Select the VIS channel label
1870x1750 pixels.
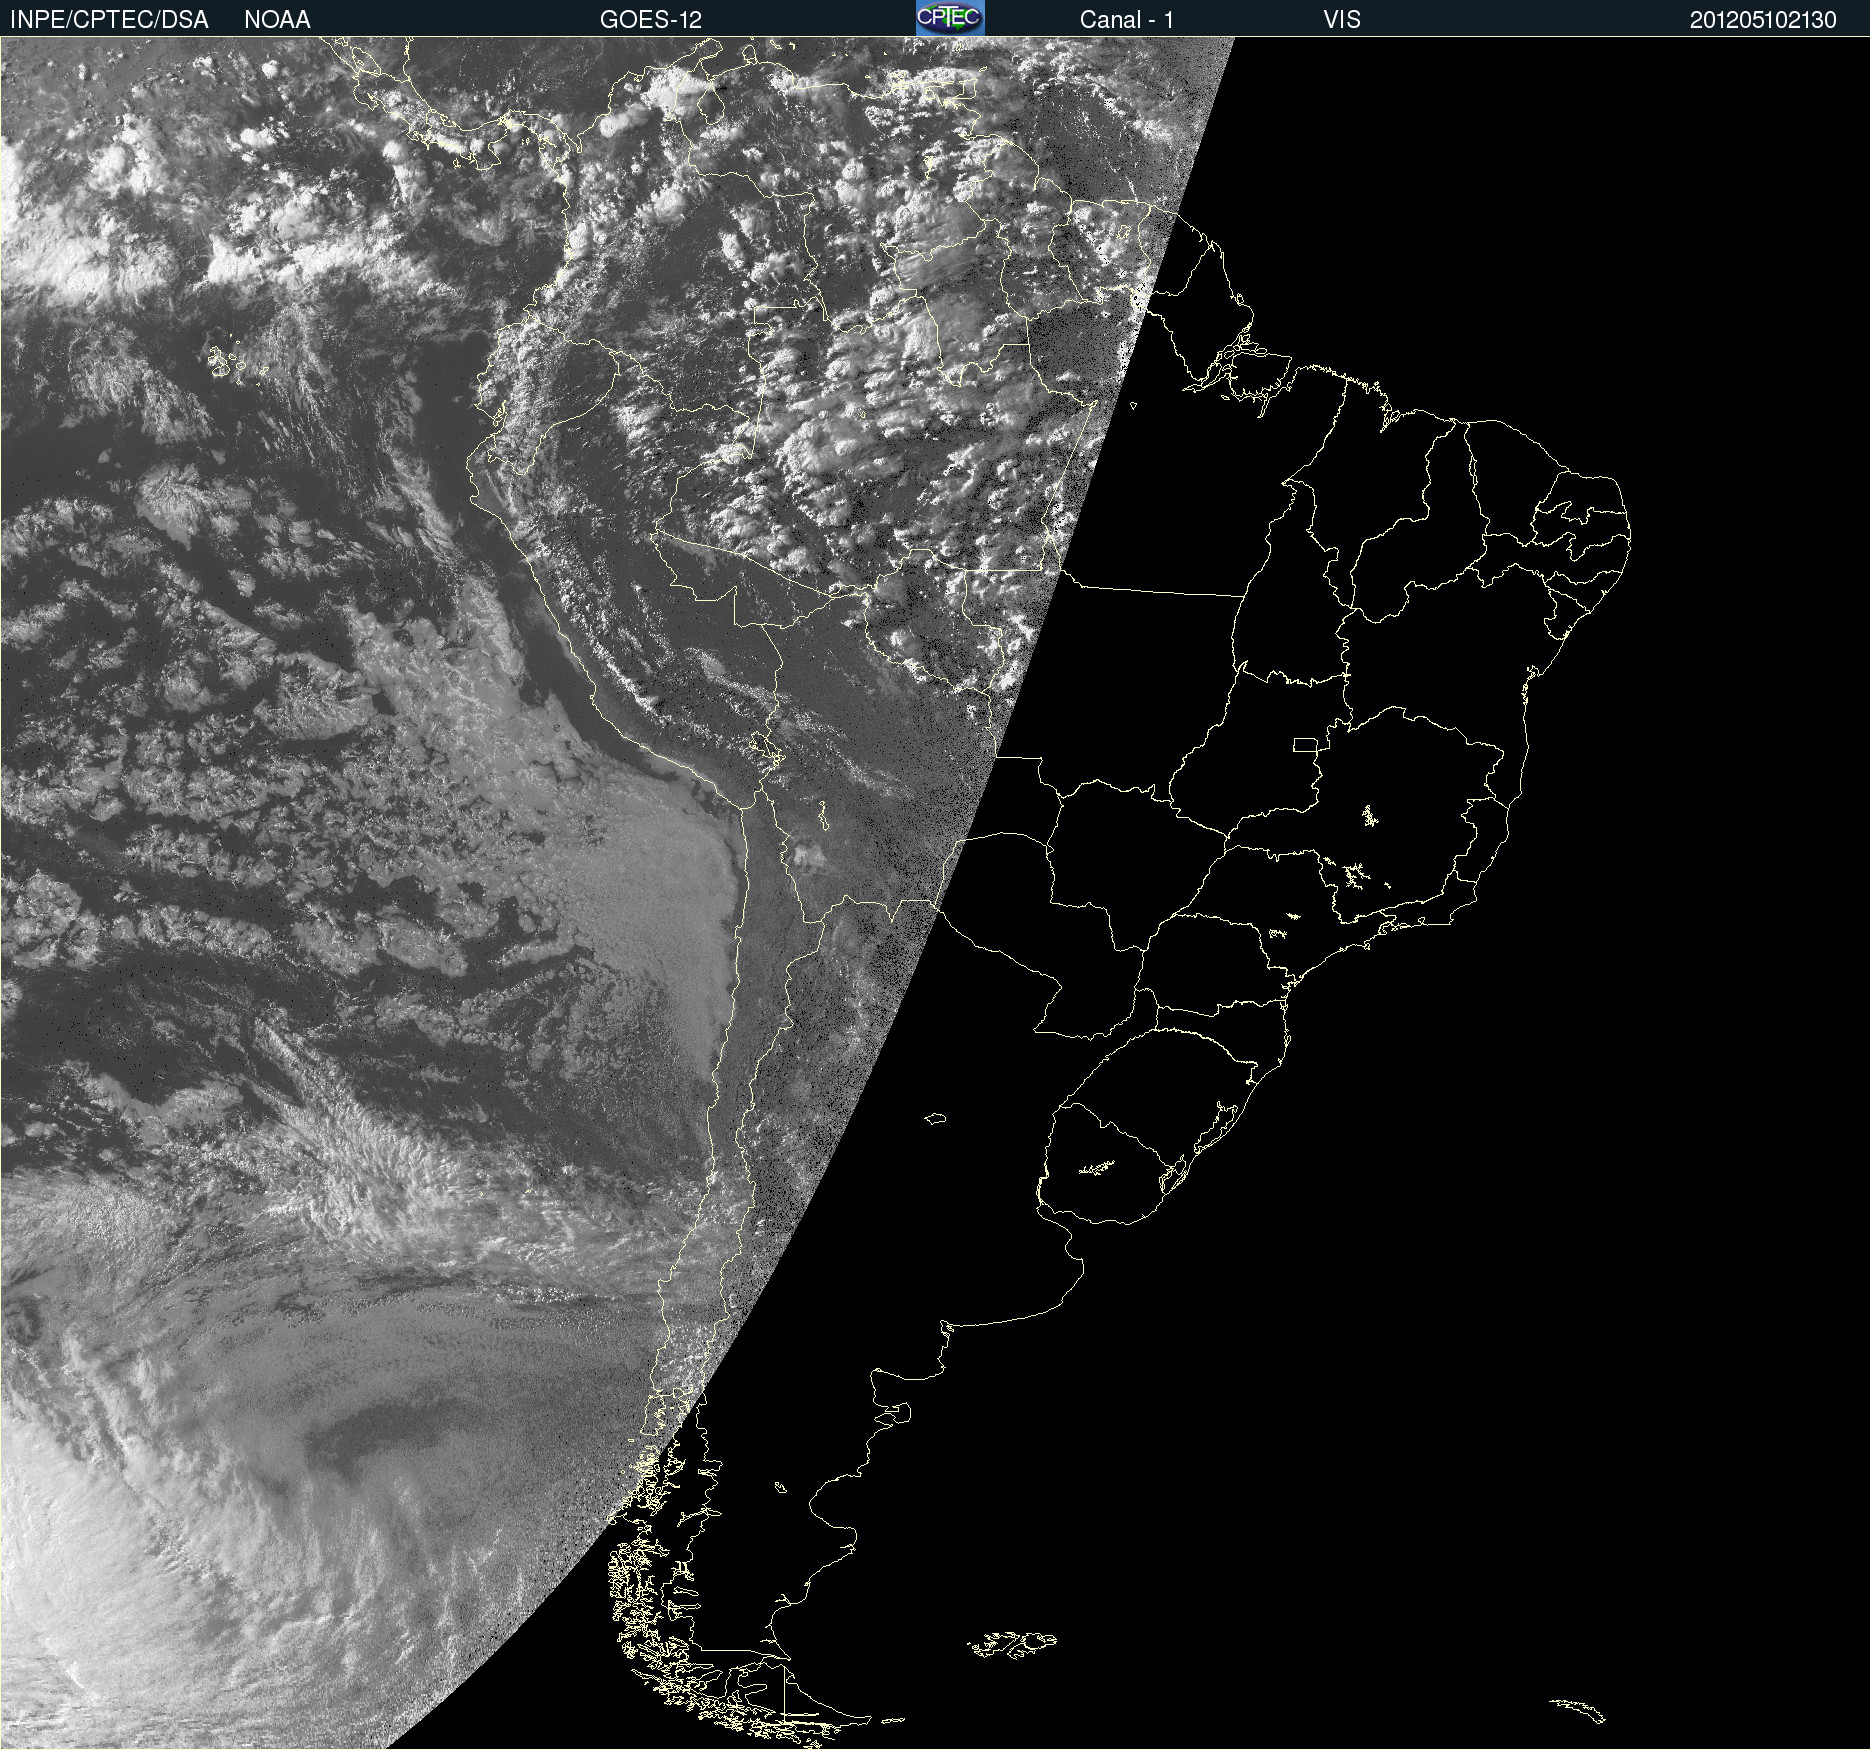click(1342, 20)
